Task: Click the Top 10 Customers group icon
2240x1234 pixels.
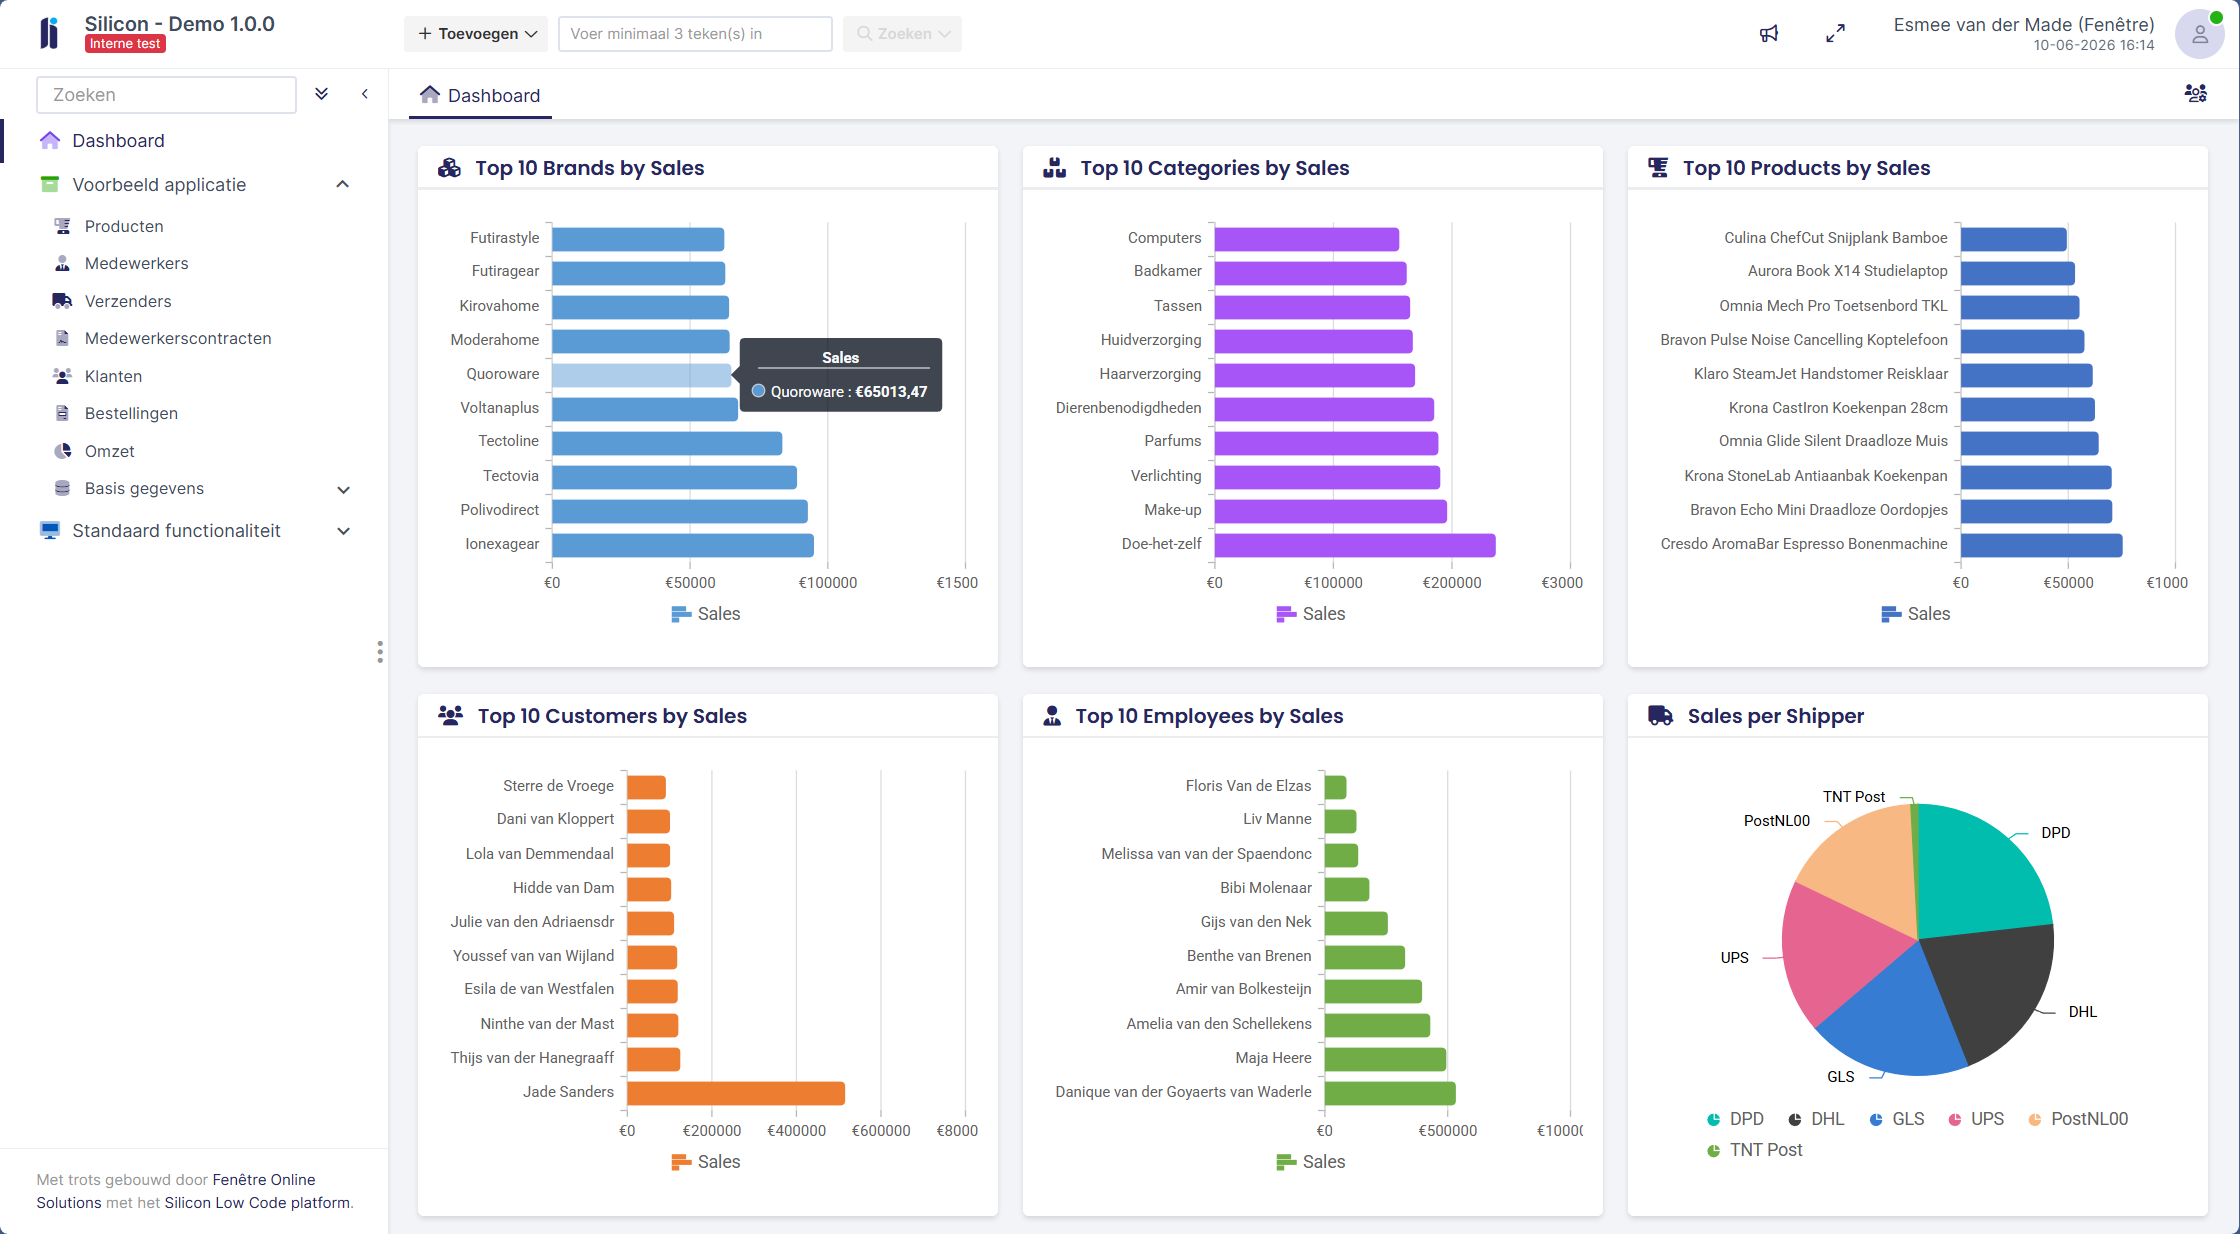Action: click(451, 716)
